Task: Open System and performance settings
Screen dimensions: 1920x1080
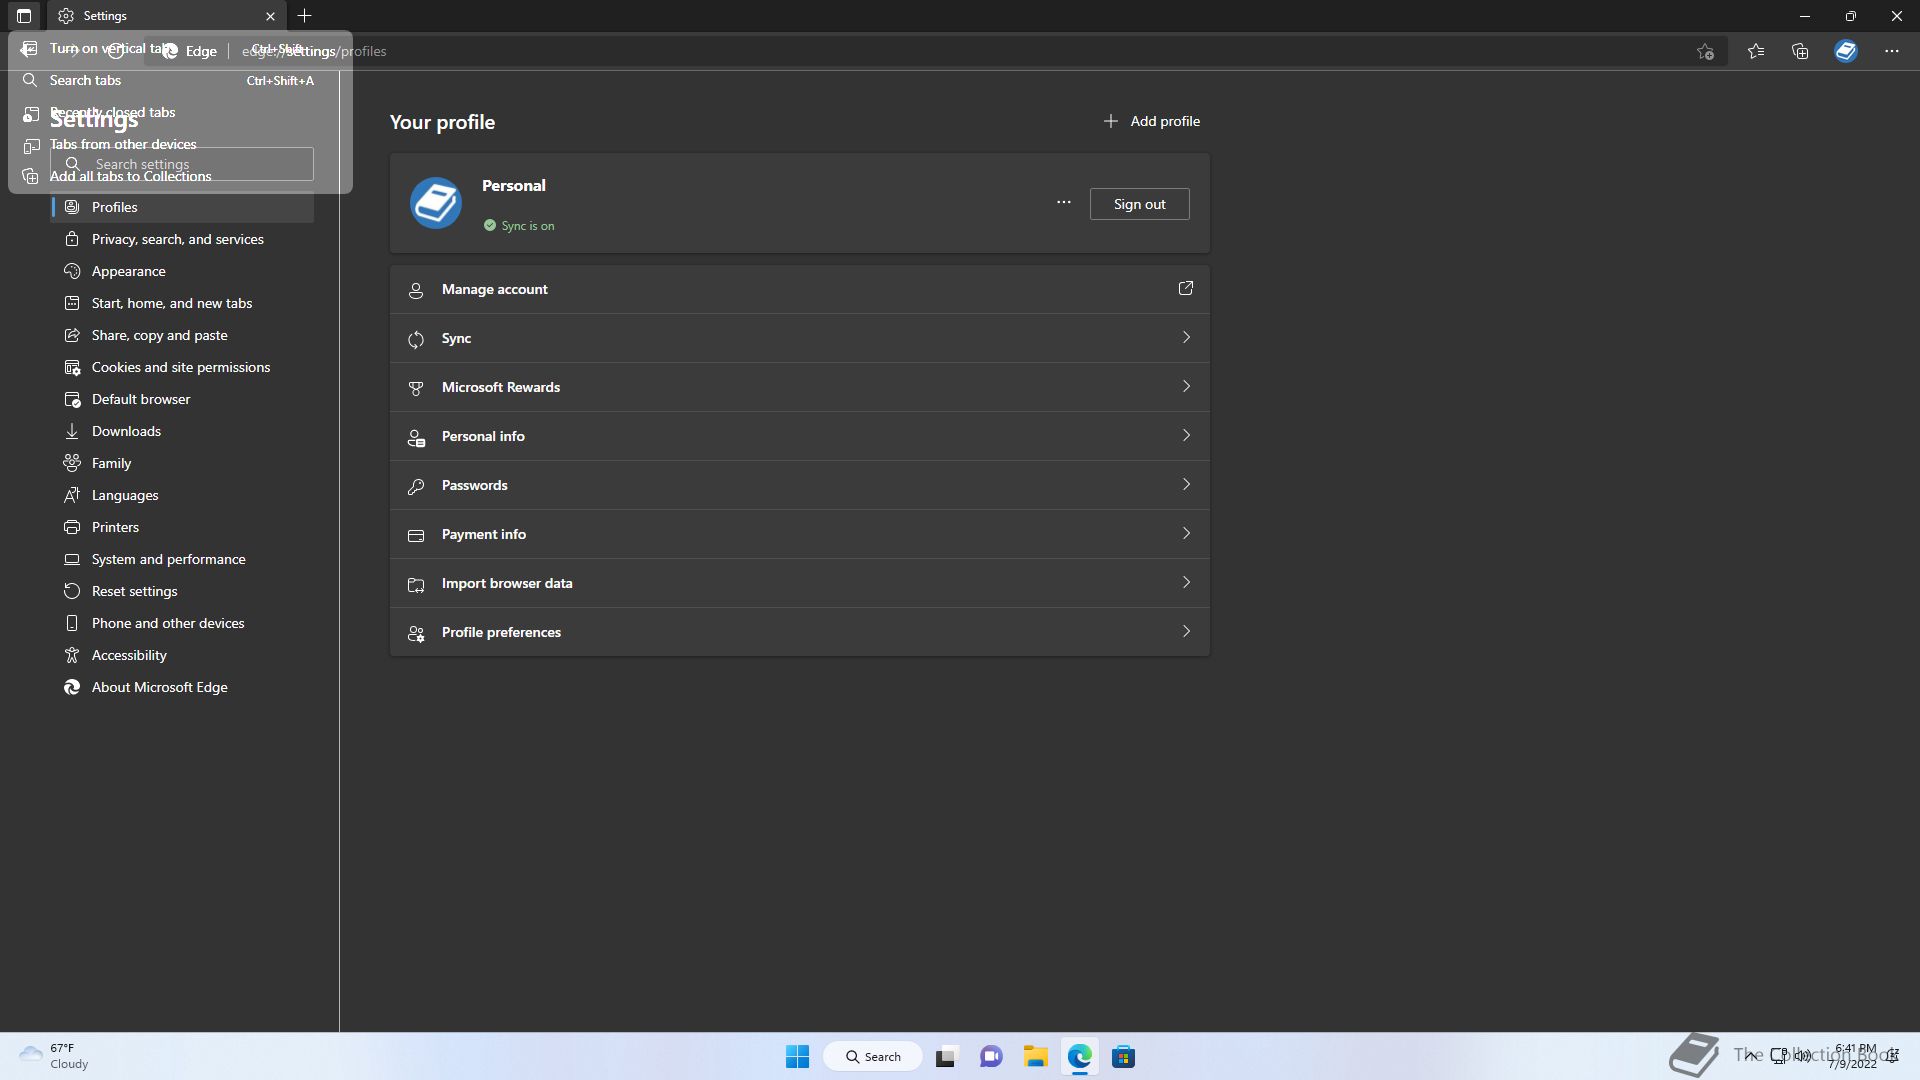Action: tap(182, 559)
